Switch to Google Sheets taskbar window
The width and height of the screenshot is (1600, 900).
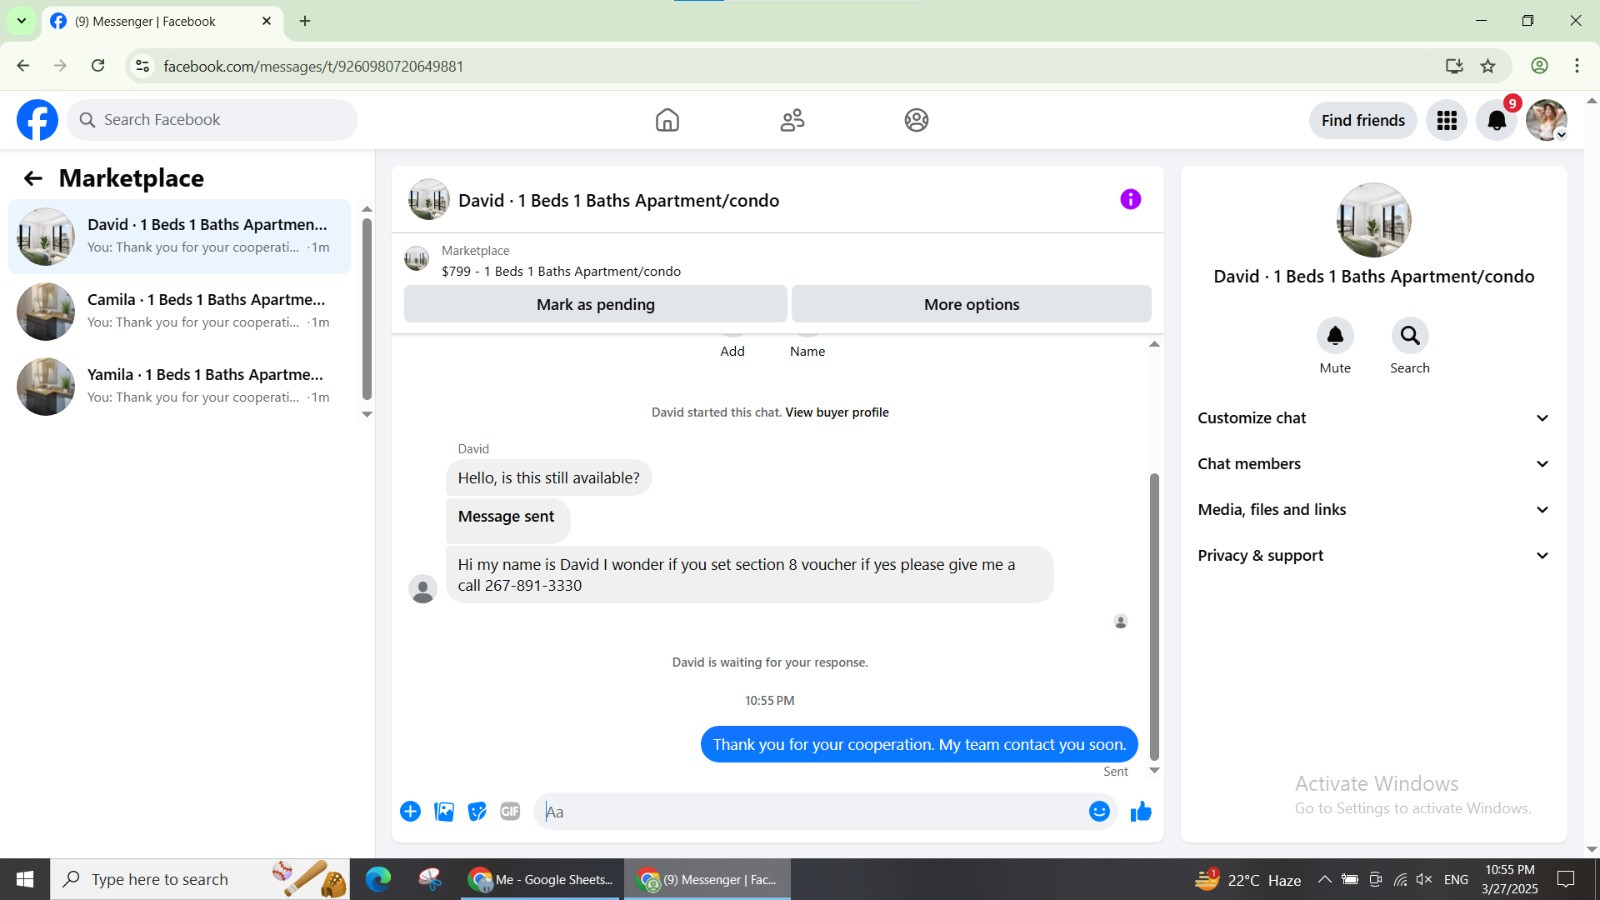point(542,879)
